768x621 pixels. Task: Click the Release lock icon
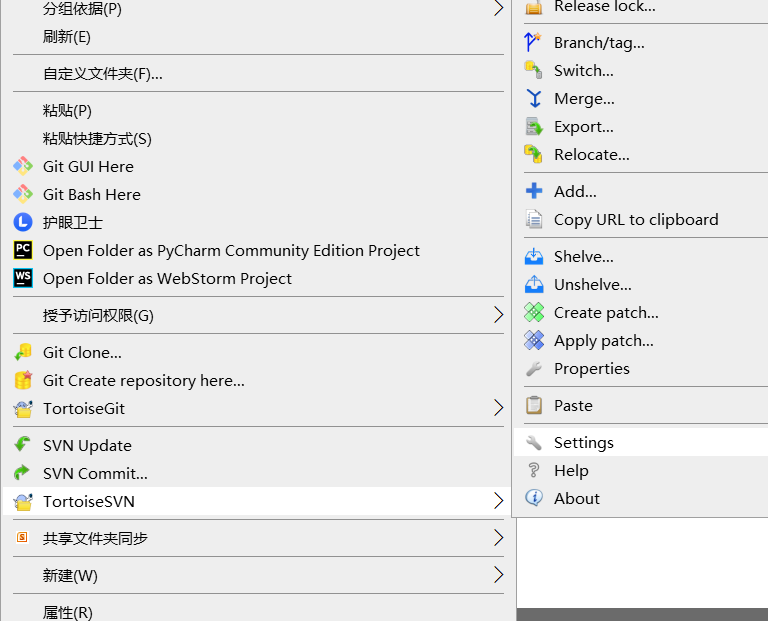point(534,7)
